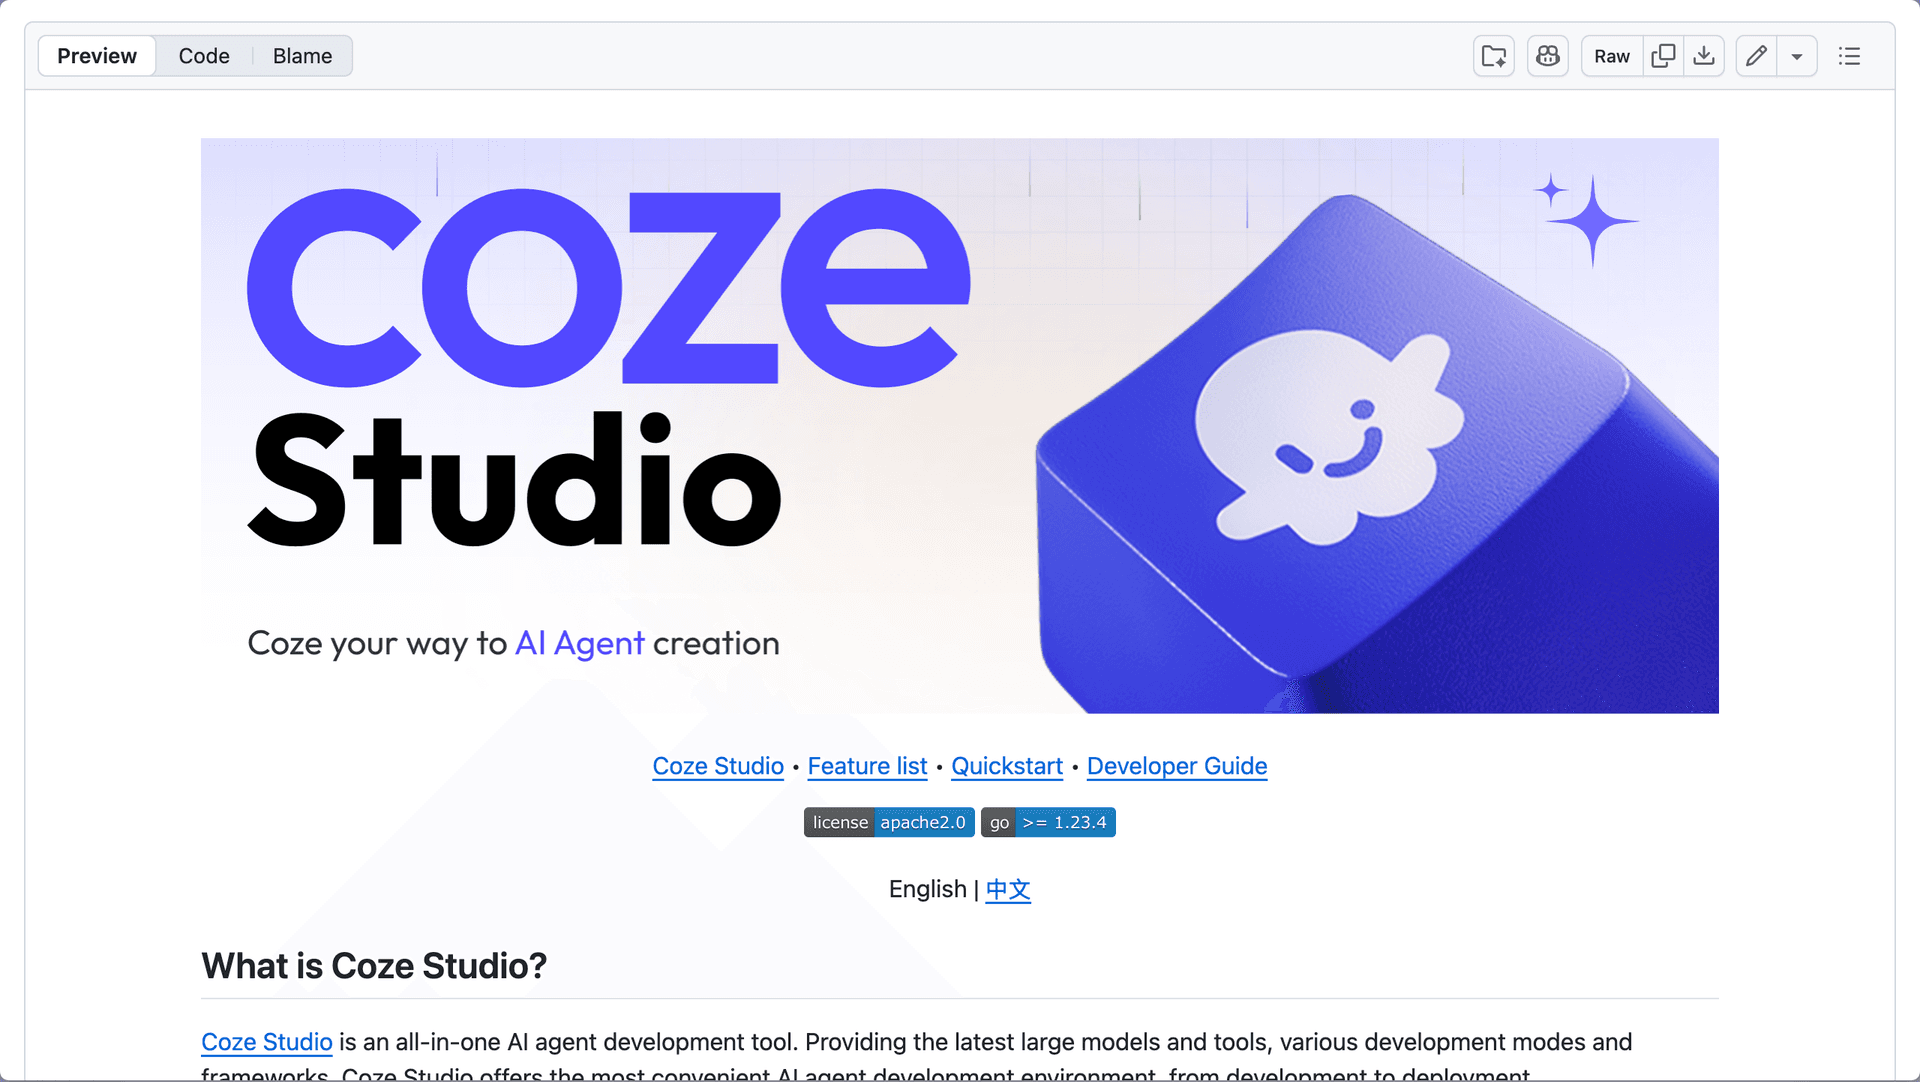Image resolution: width=1920 pixels, height=1082 pixels.
Task: Click the Coze Studio banner image
Action: click(x=960, y=425)
